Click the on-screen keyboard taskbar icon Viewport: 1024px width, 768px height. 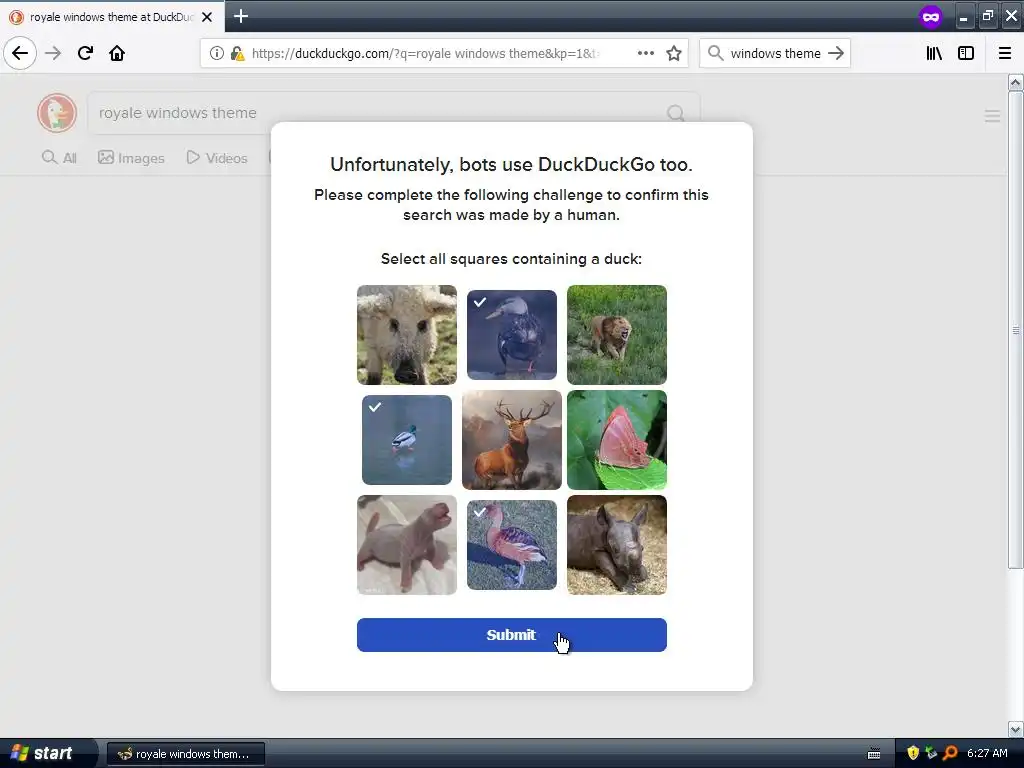[874, 754]
